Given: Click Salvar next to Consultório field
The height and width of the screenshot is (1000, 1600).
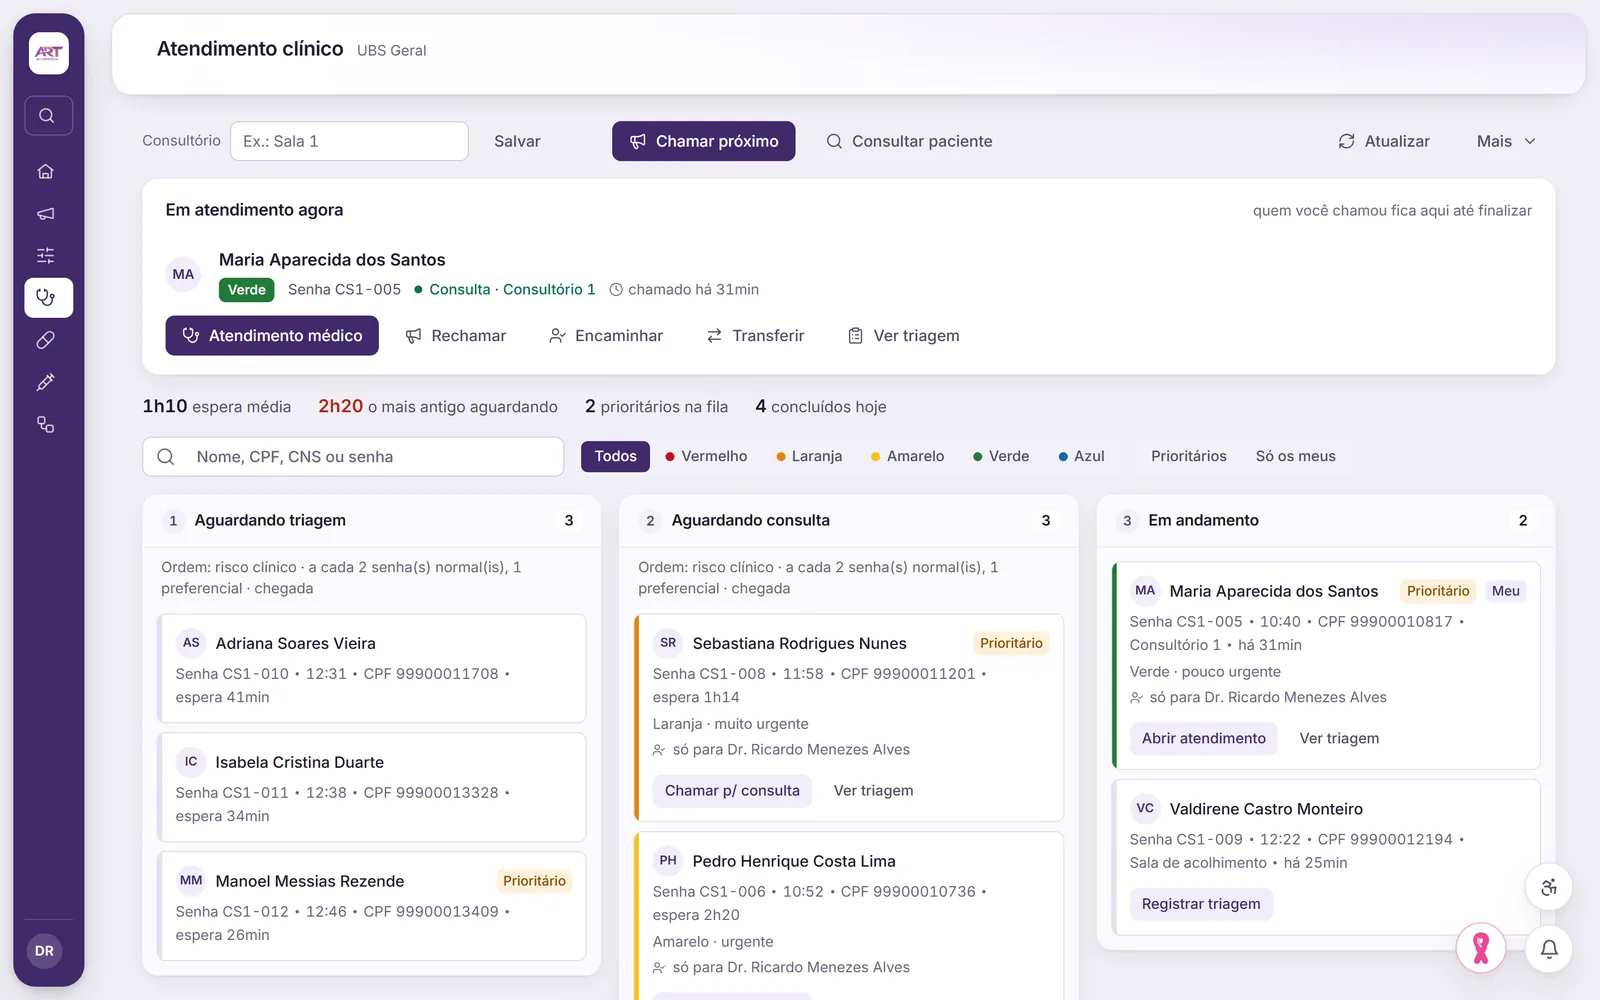Looking at the screenshot, I should (517, 141).
